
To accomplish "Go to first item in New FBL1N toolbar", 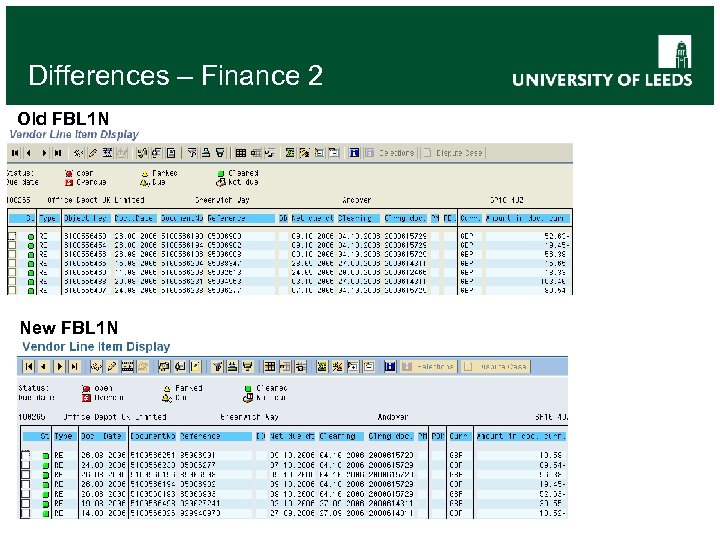I will tap(29, 366).
